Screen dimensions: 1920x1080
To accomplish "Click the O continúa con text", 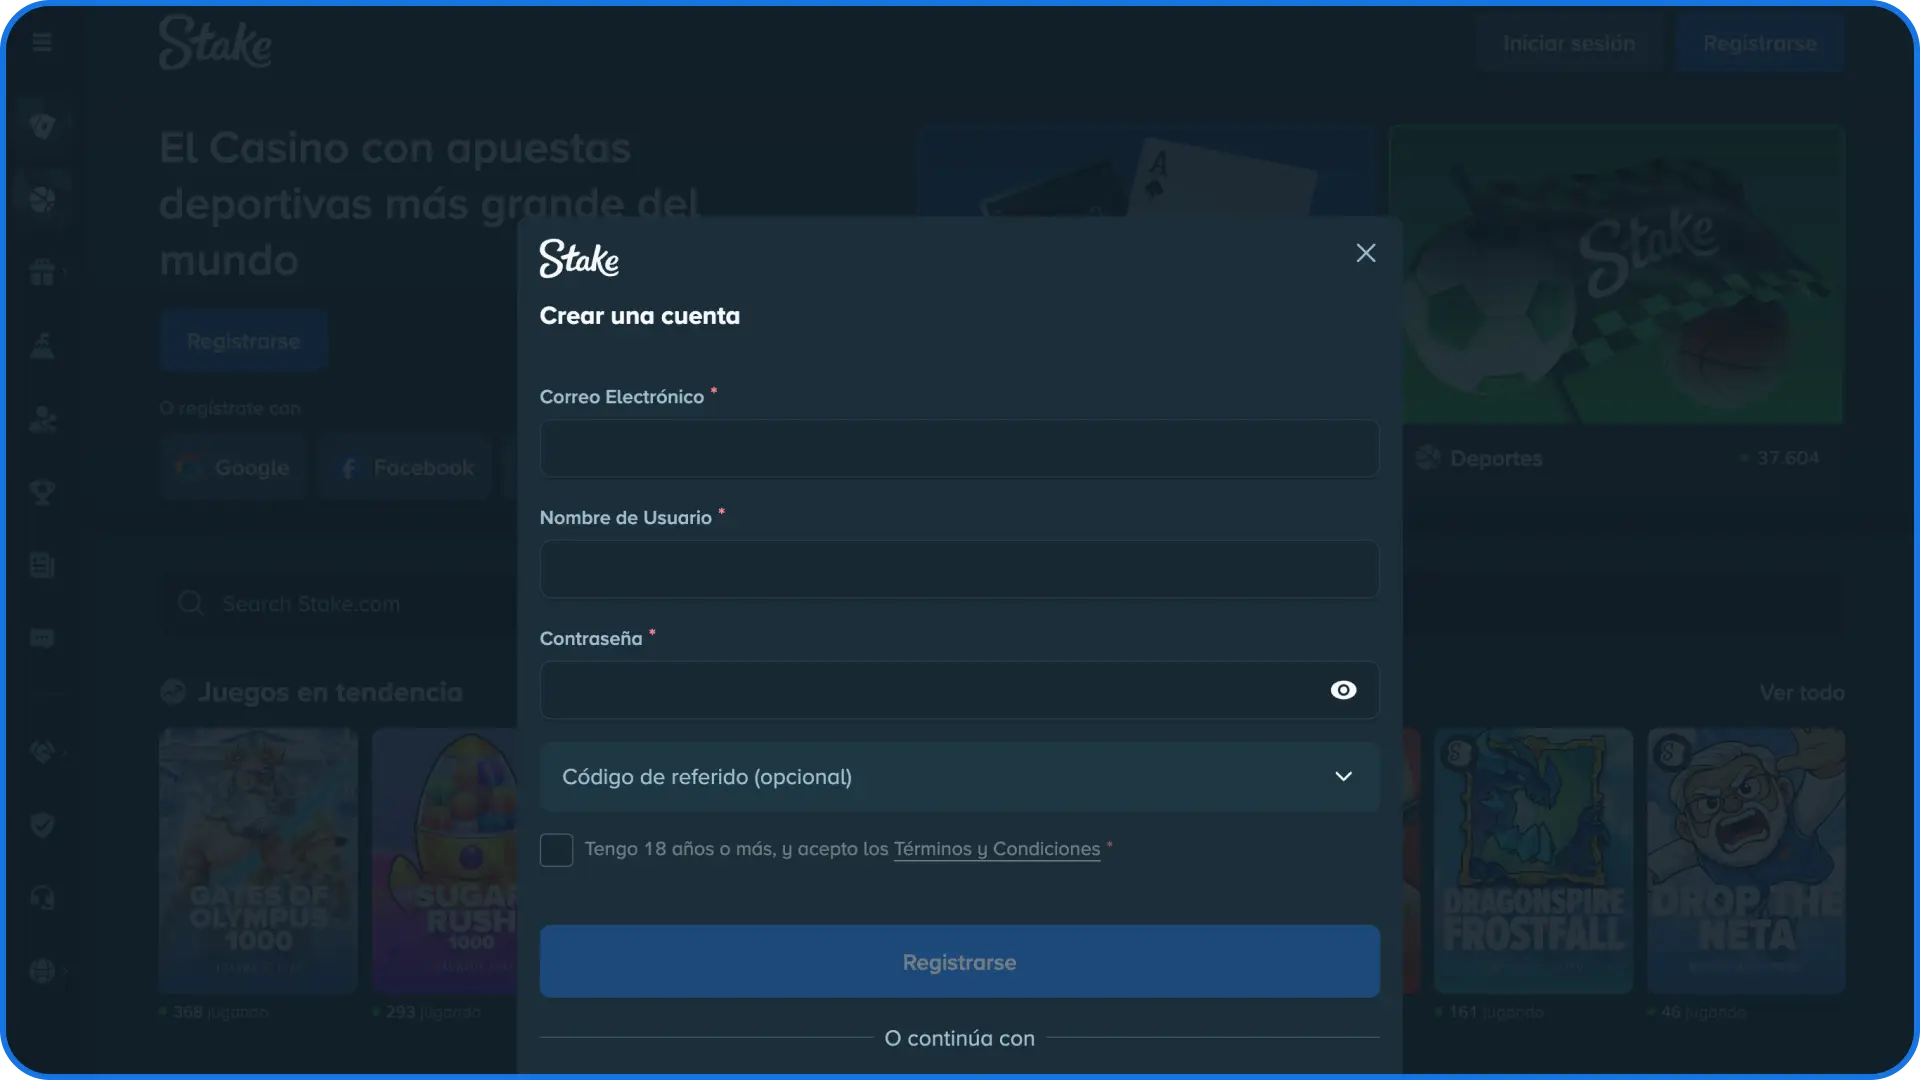I will click(960, 1038).
